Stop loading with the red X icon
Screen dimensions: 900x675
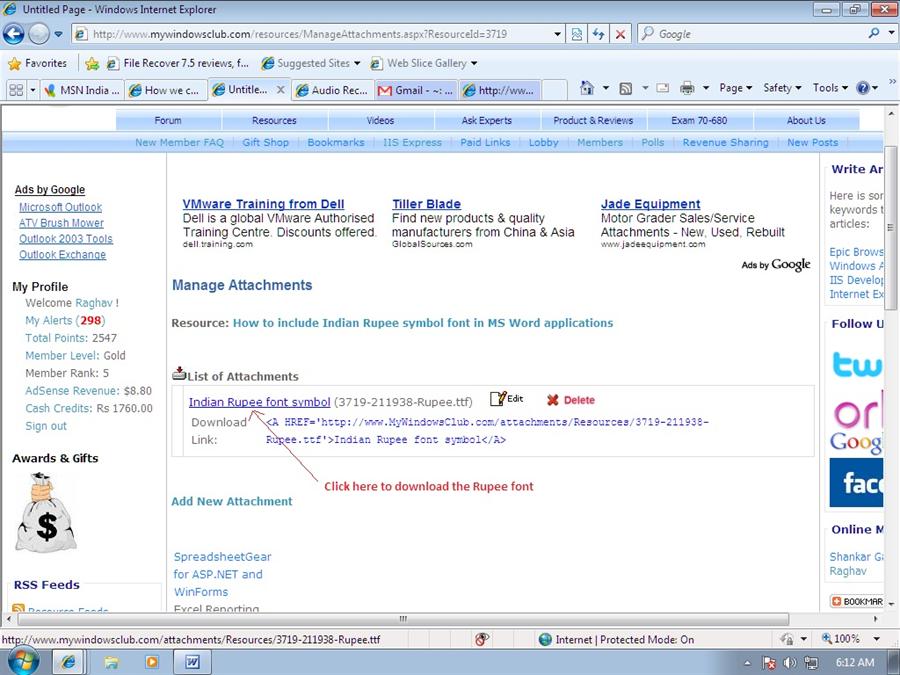pos(620,34)
